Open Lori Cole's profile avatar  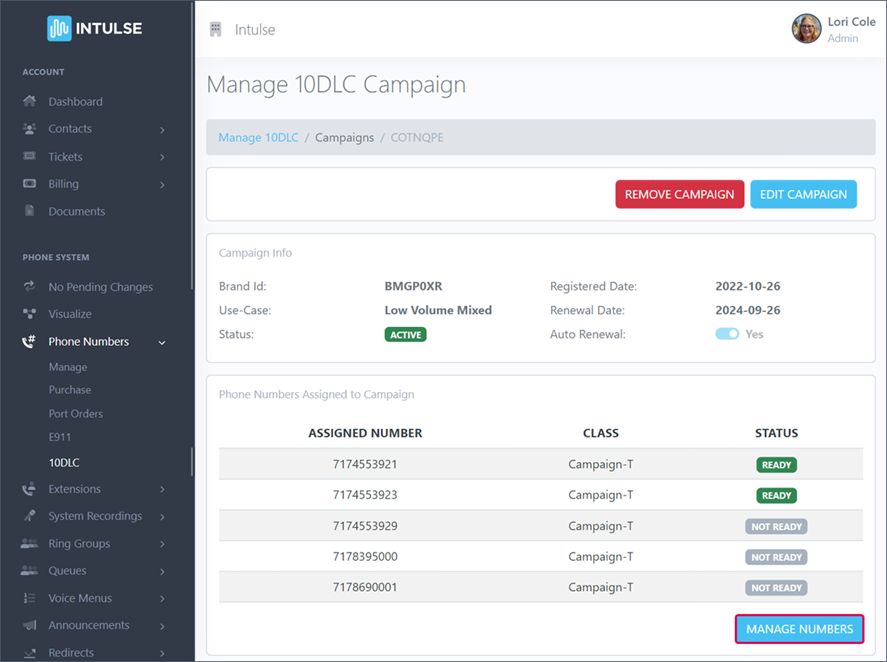[x=806, y=29]
